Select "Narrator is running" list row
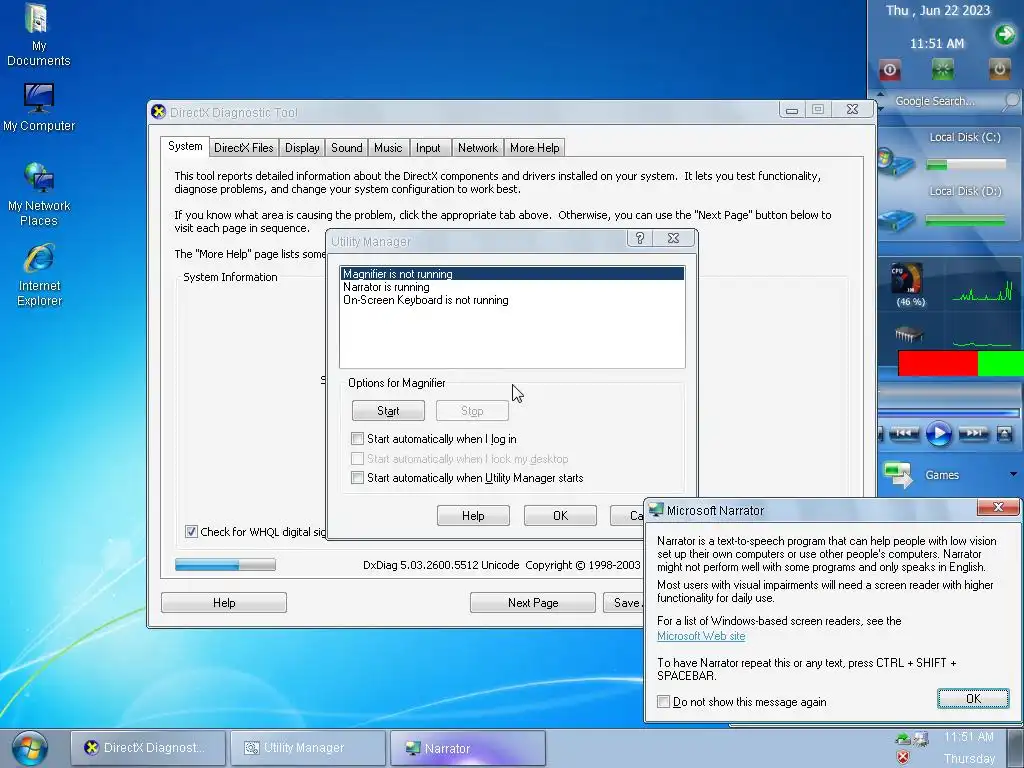Screen dimensions: 1024x768 512,287
